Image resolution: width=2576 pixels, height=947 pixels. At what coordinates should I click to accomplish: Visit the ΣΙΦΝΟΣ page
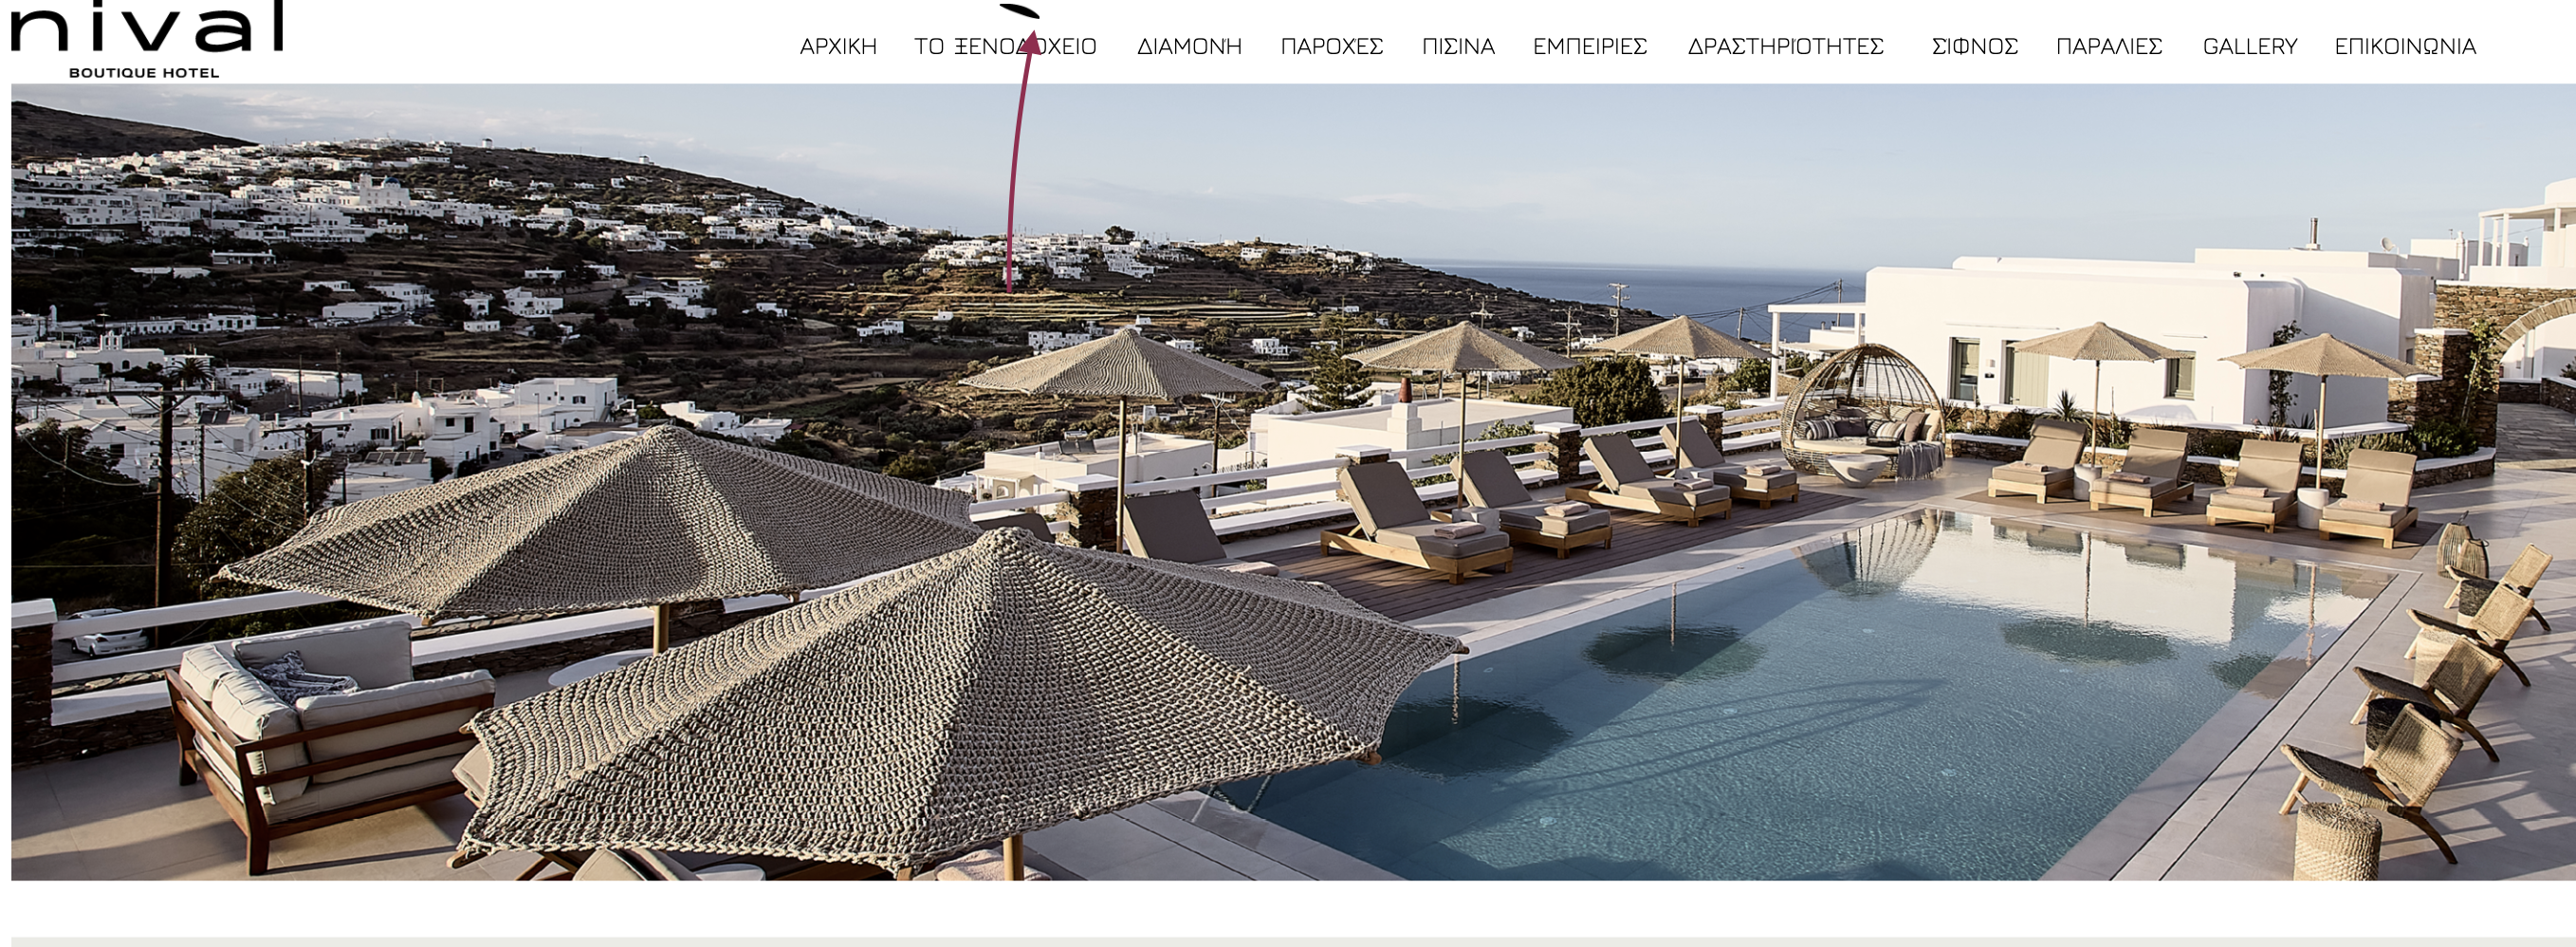coord(1975,46)
